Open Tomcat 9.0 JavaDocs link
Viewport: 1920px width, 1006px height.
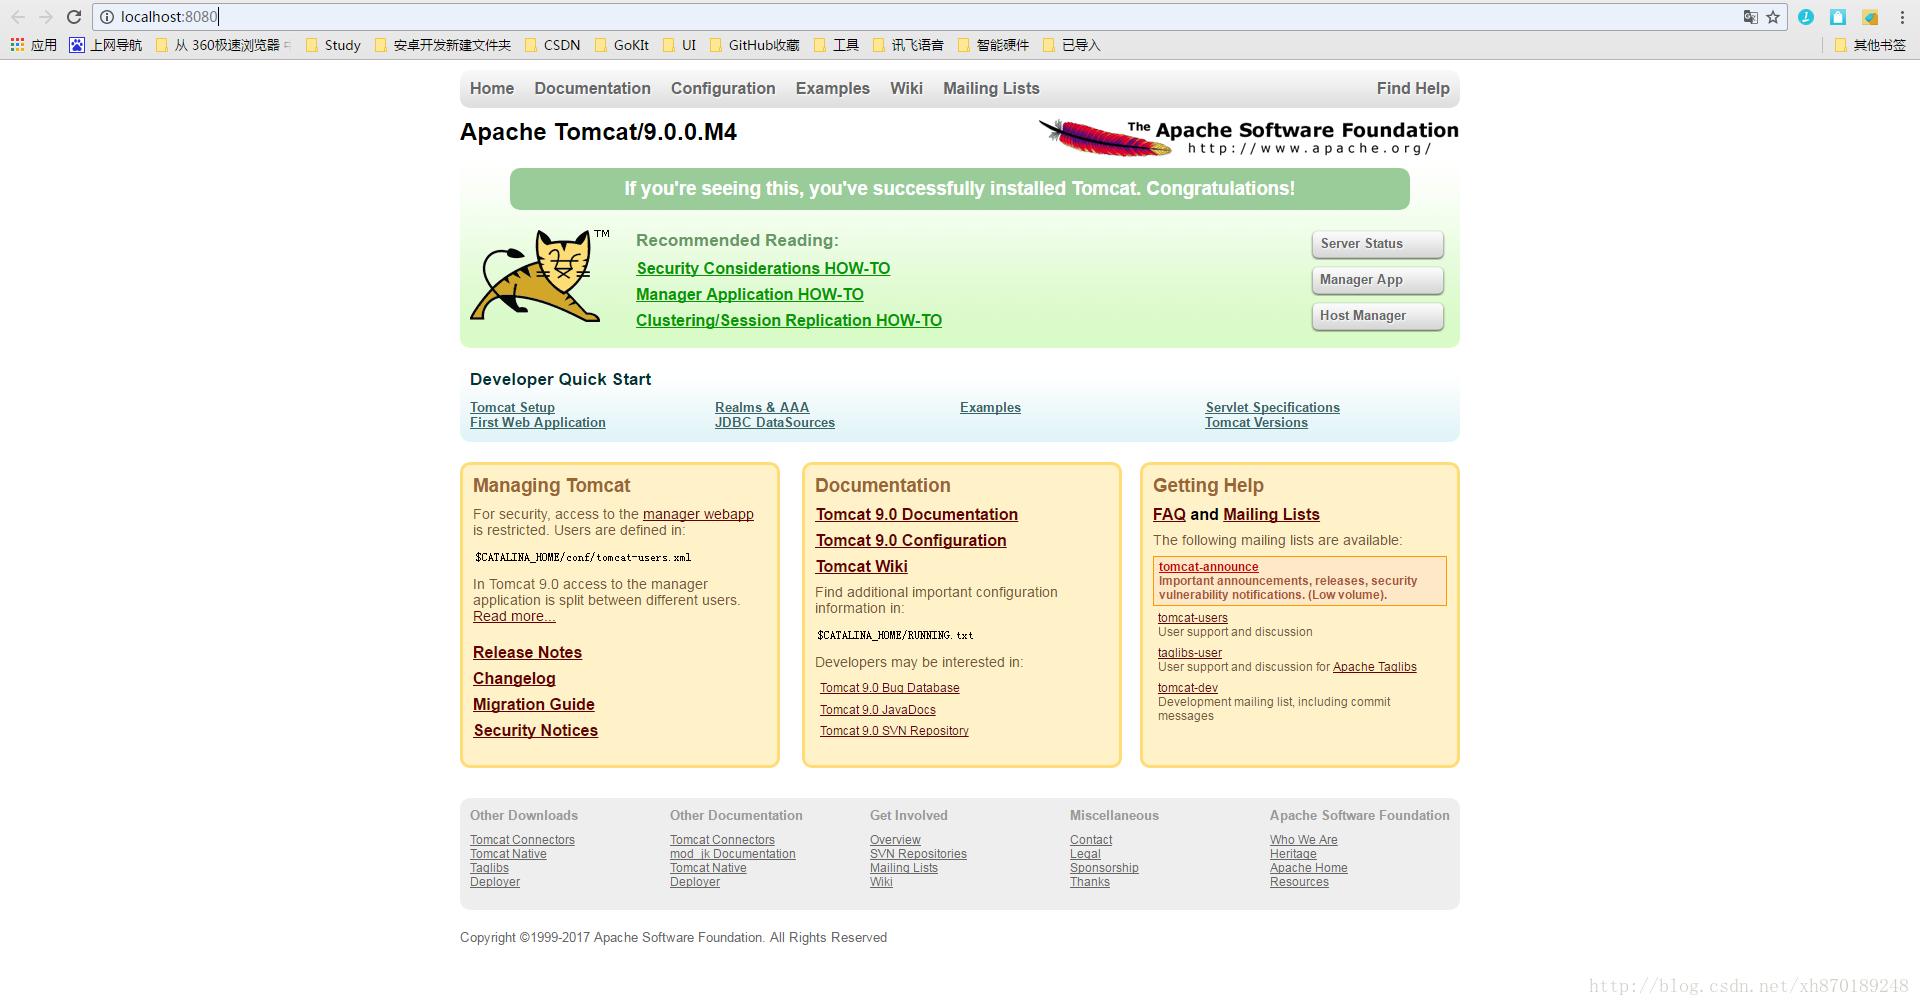click(878, 710)
